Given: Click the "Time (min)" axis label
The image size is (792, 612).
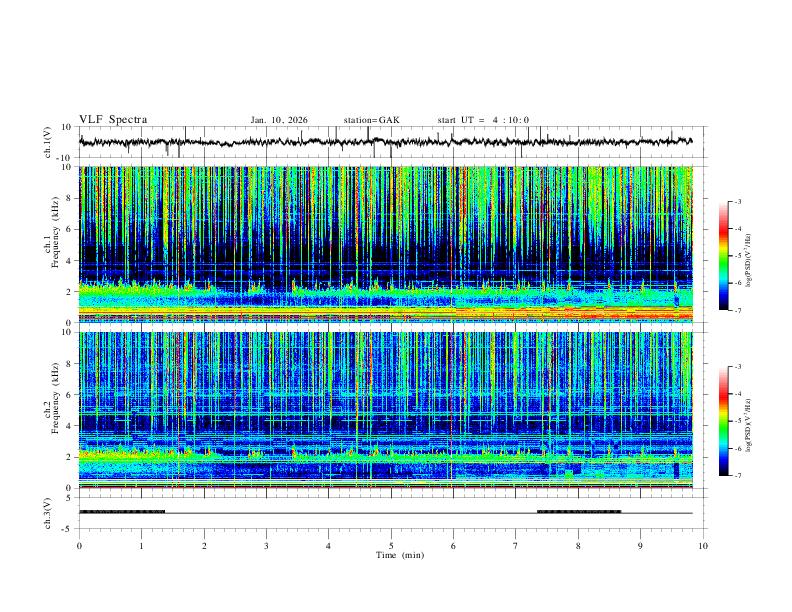Looking at the screenshot, I should (x=400, y=555).
